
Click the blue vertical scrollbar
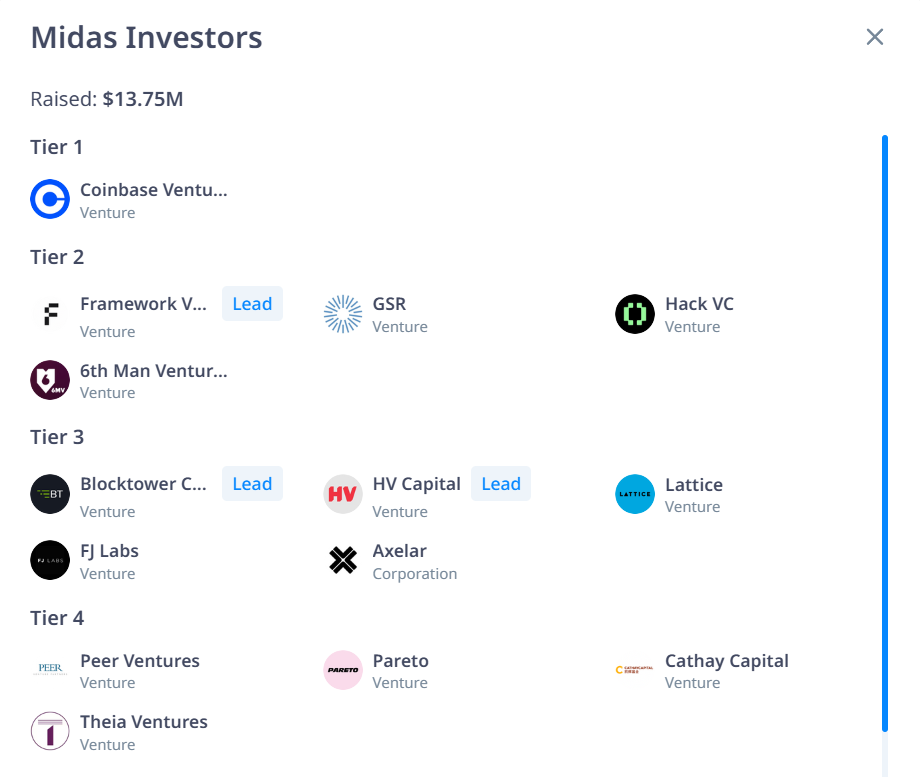pyautogui.click(x=885, y=430)
